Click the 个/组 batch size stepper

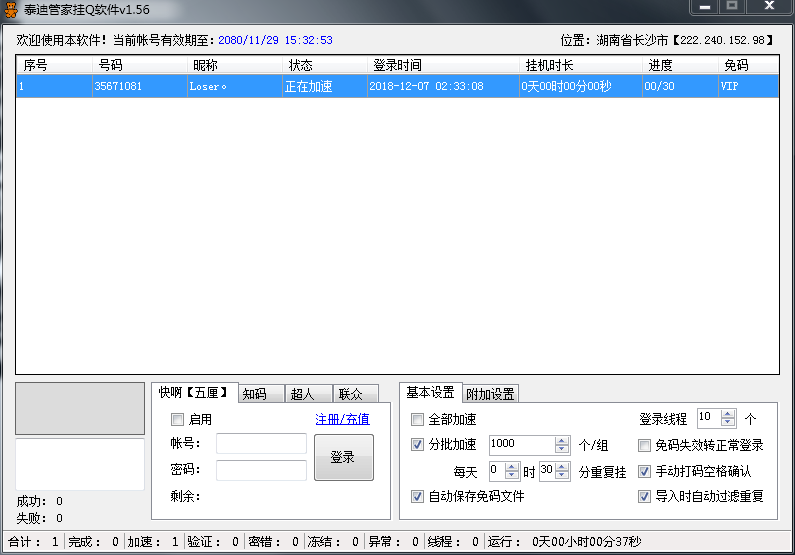click(x=561, y=445)
